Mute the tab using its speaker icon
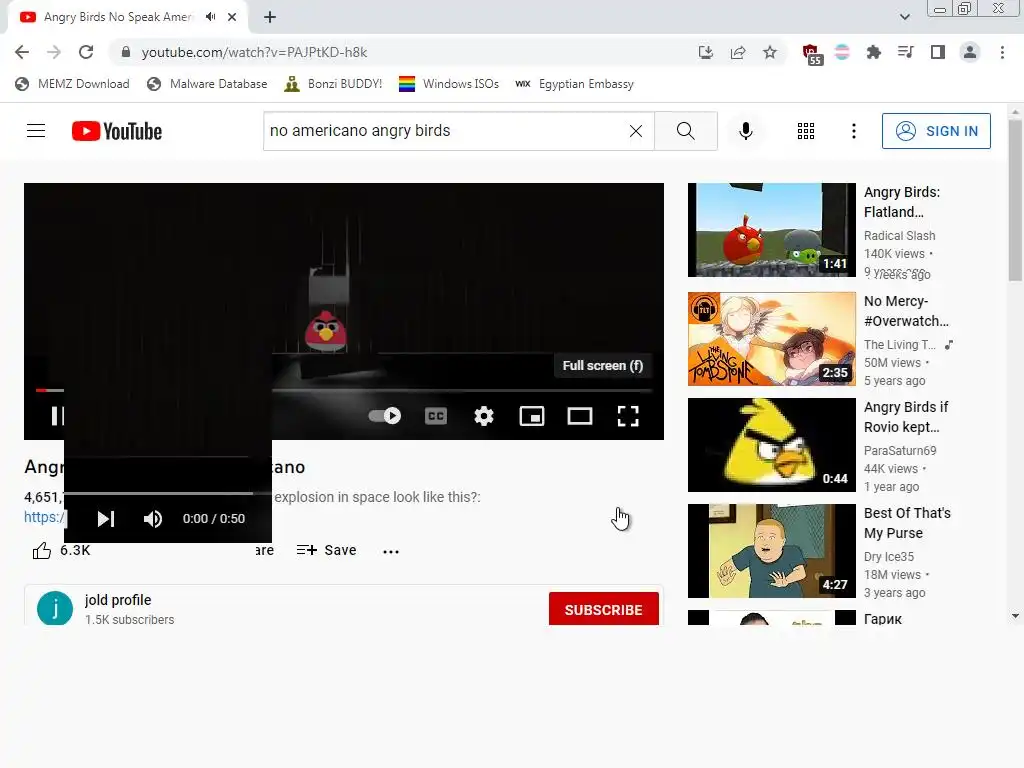The image size is (1024, 768). coord(210,17)
